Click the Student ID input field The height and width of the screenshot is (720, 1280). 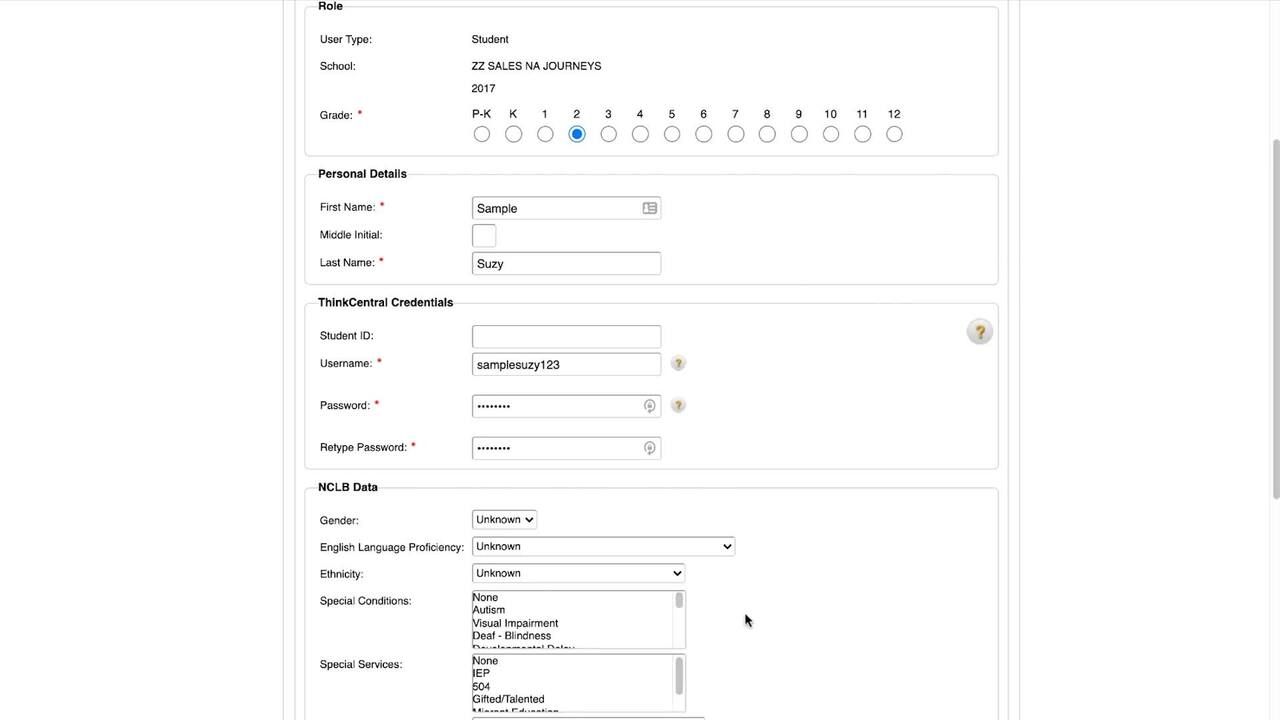[x=566, y=337]
